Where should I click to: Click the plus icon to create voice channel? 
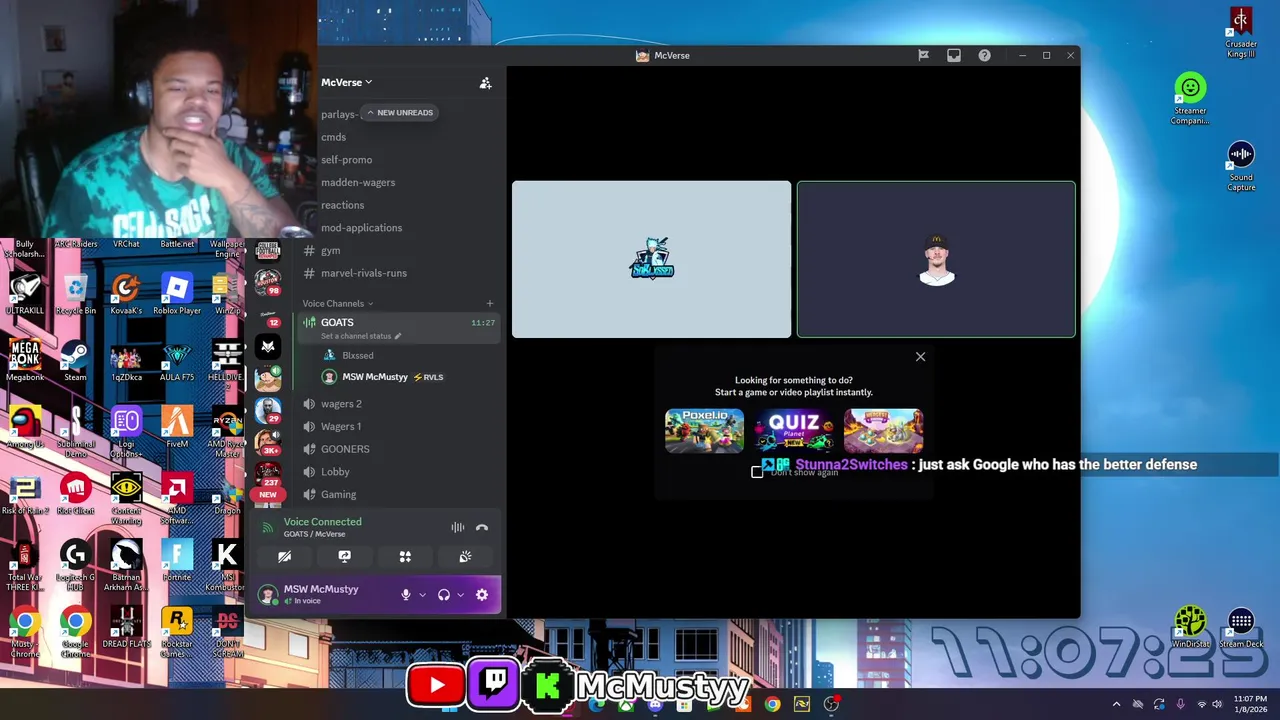(489, 303)
